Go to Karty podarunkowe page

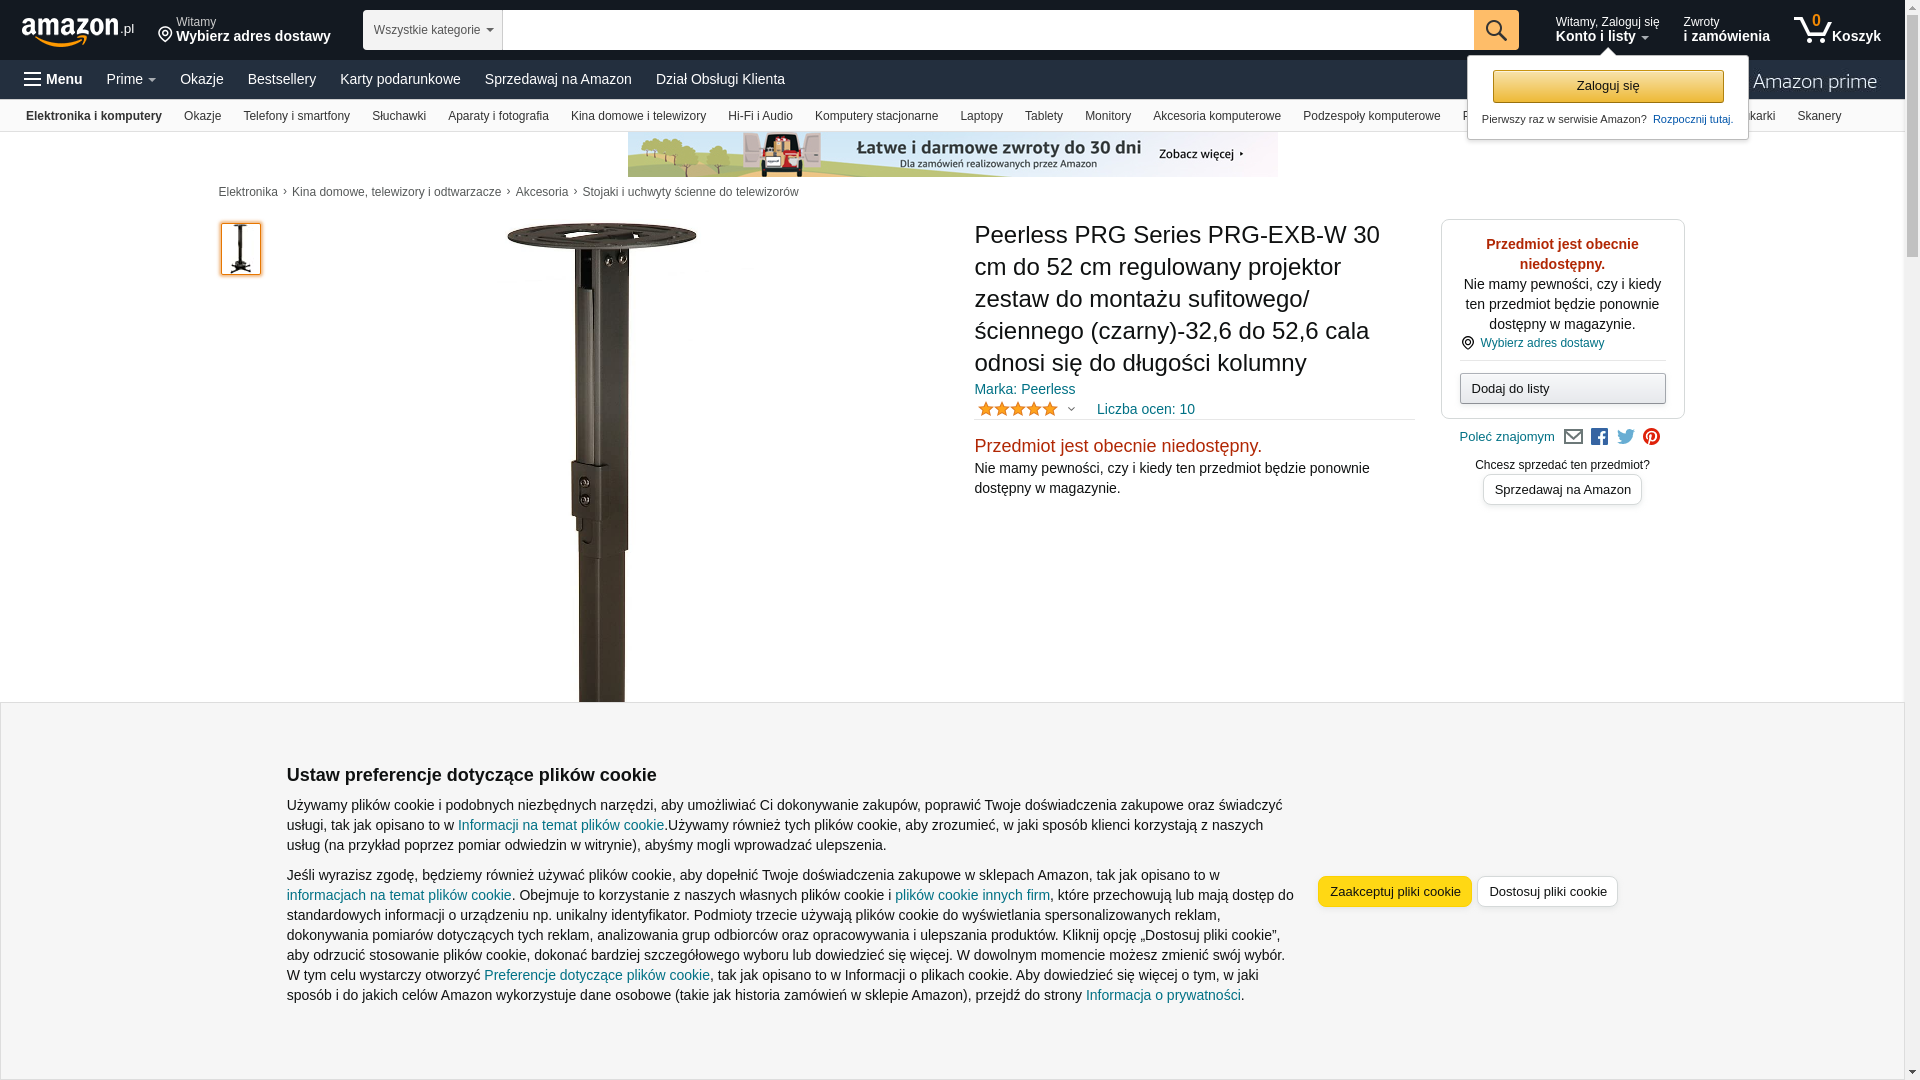pyautogui.click(x=400, y=79)
